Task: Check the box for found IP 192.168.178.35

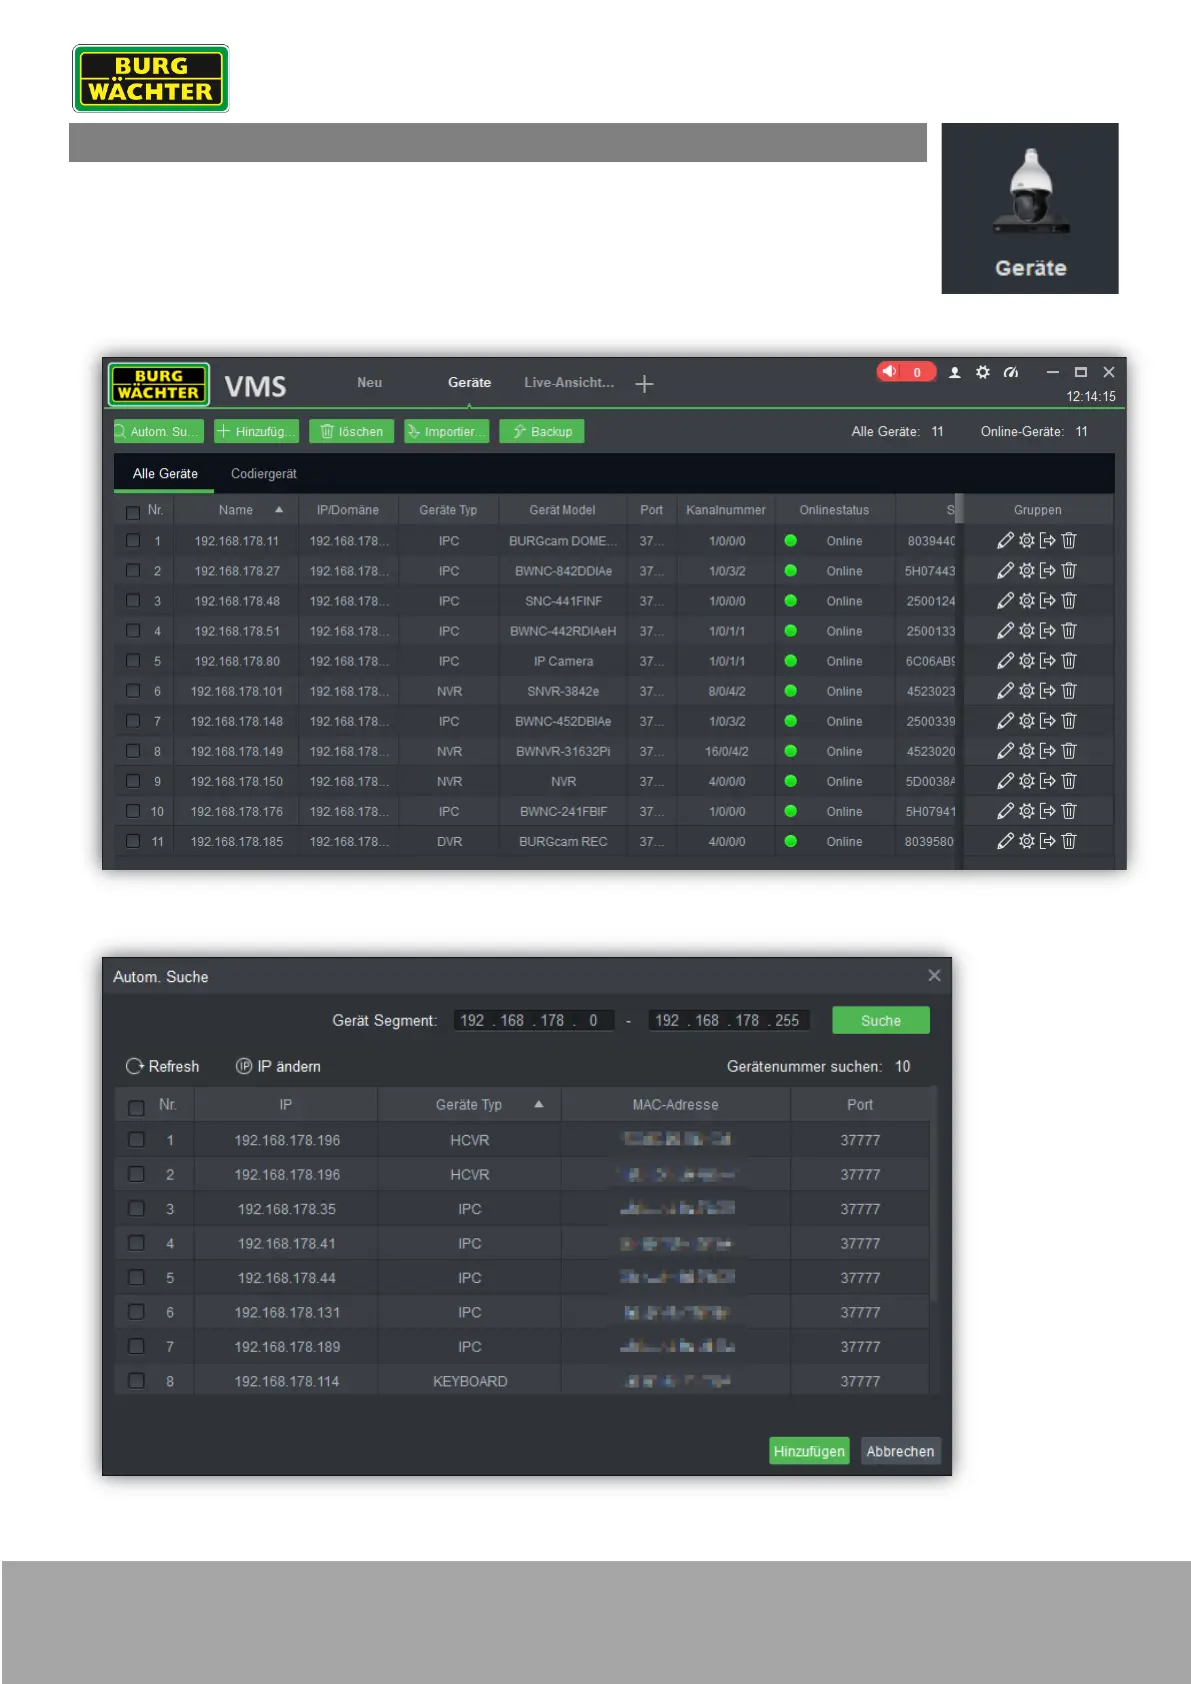Action: point(137,1209)
